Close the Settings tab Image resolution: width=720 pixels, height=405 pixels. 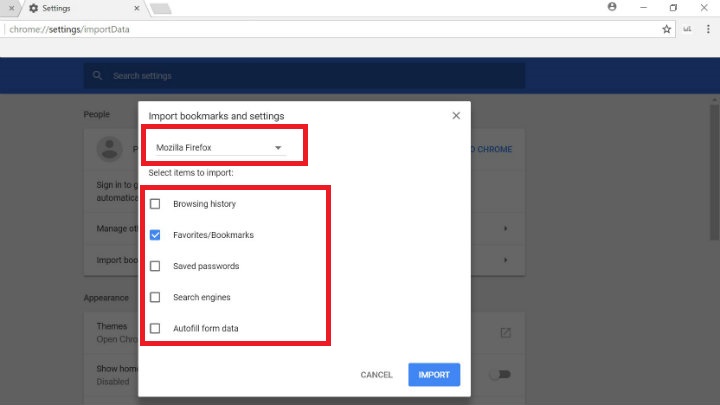(136, 8)
